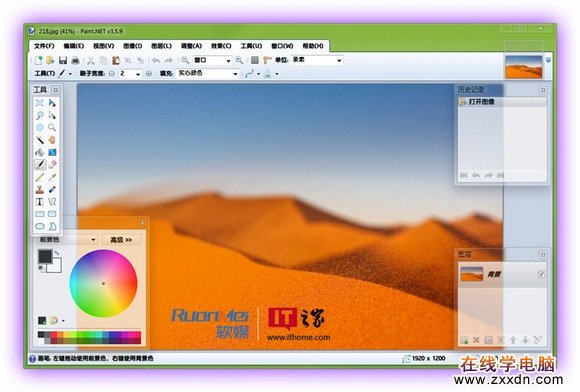The height and width of the screenshot is (392, 580).
Task: Toggle the pixel grid button
Action: point(255,60)
